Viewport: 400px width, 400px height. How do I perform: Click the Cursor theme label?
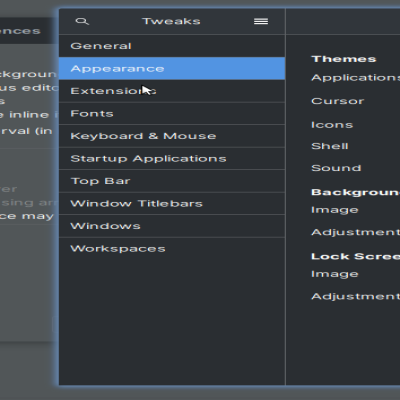point(338,101)
